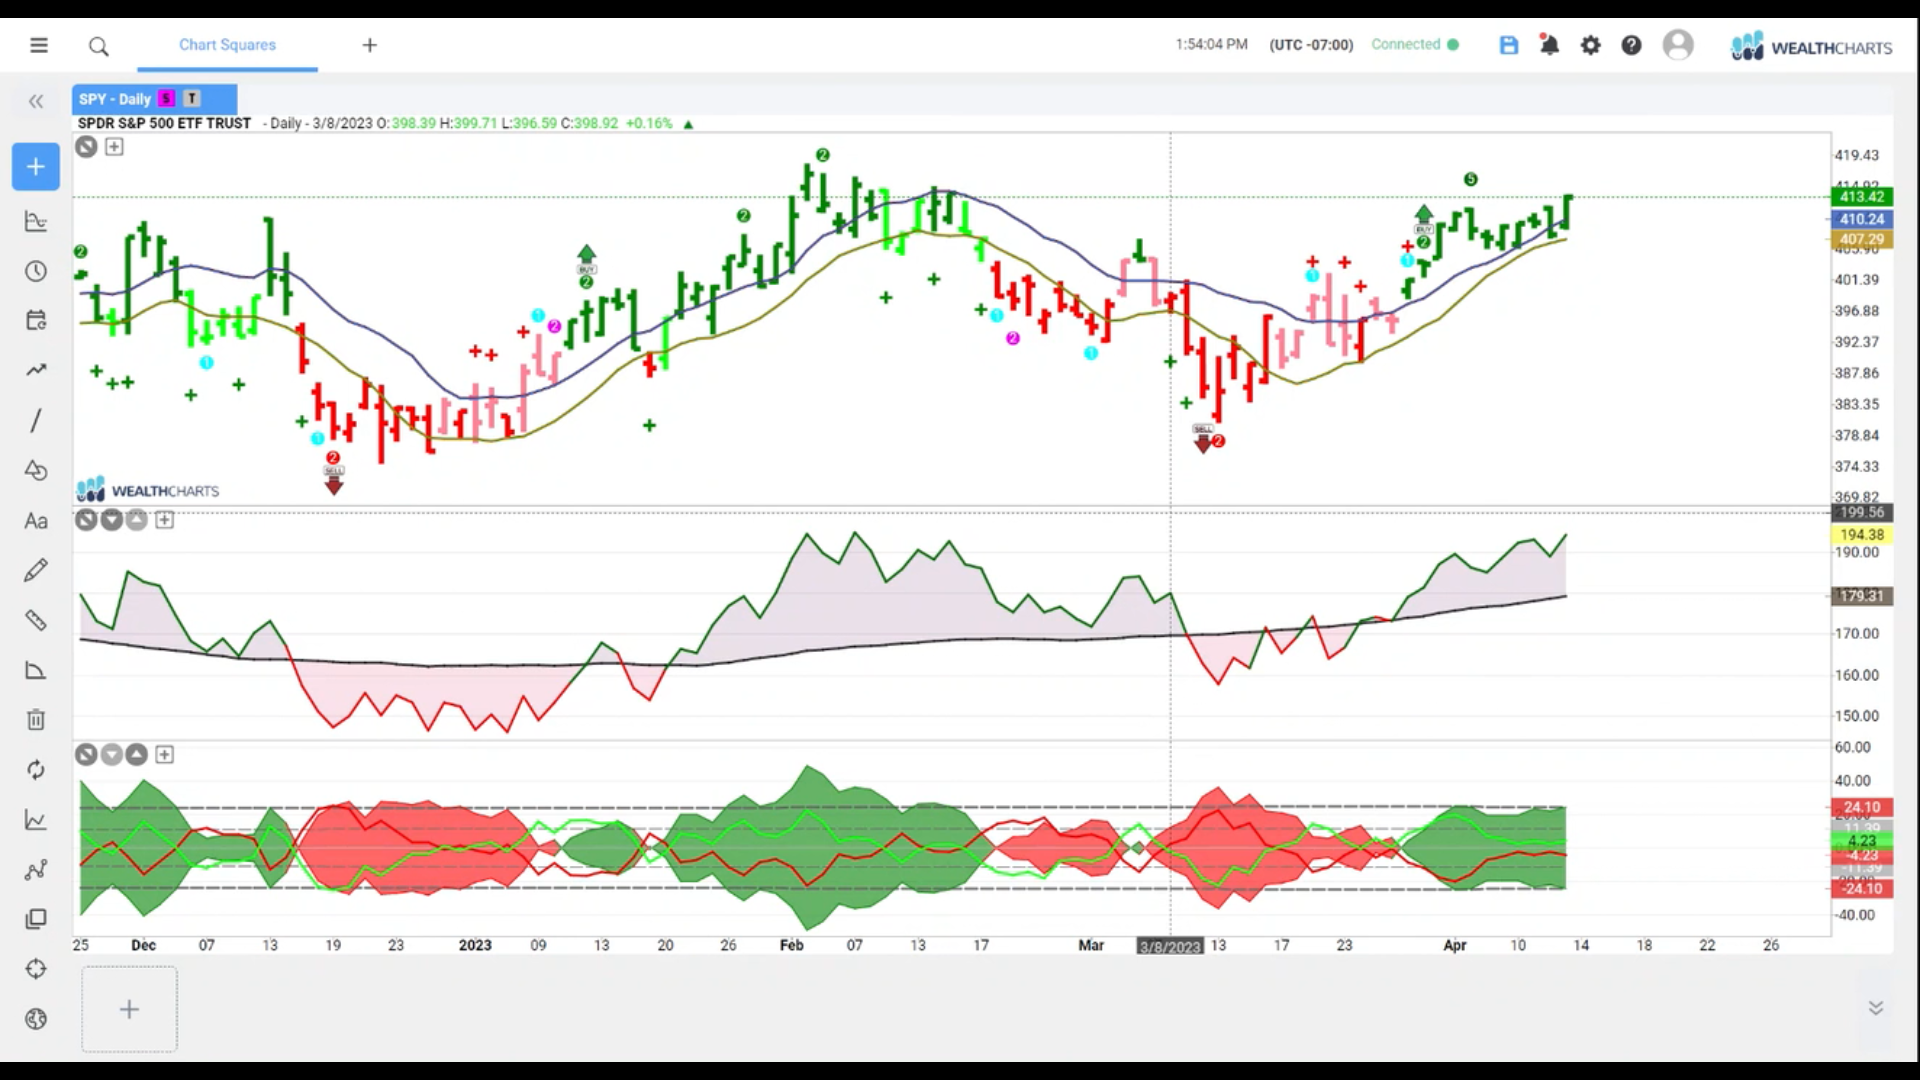Click the UTC -07:00 timezone label

[x=1311, y=45]
